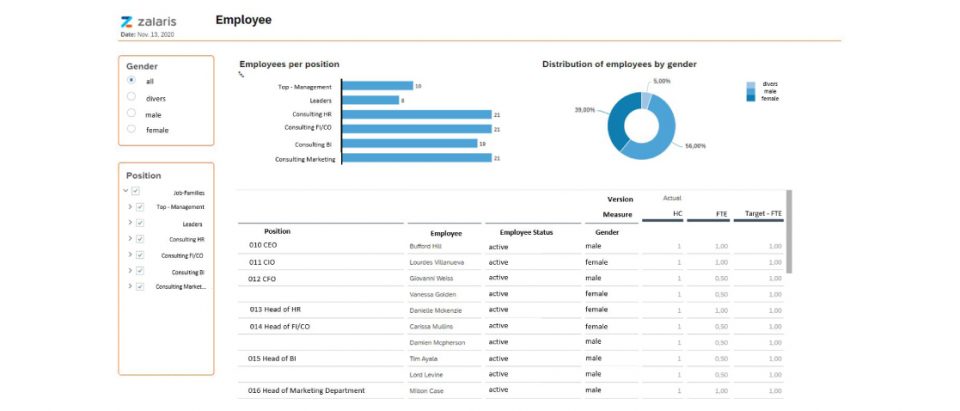Viewport: 960px width, 411px height.
Task: Choose the 'female' gender radio option
Action: point(131,129)
